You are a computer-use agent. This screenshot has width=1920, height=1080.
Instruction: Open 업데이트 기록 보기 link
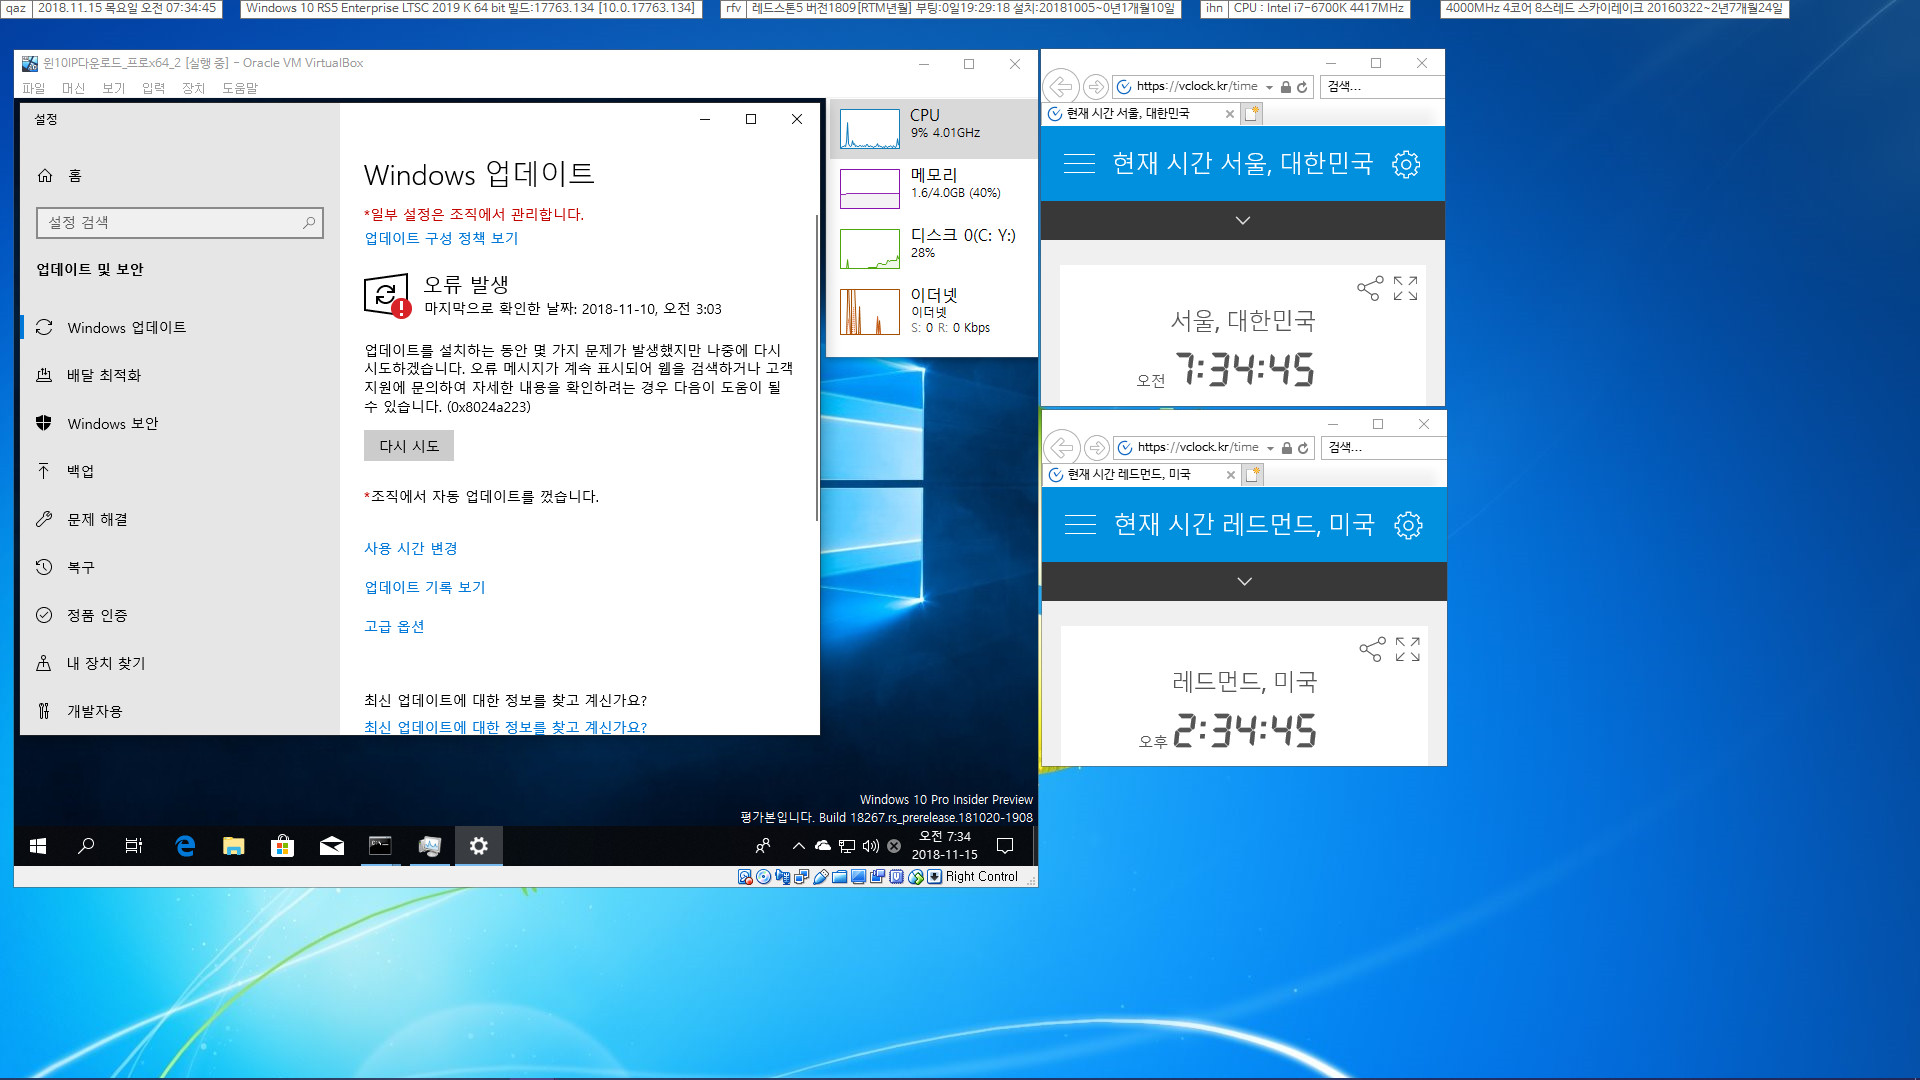point(425,587)
